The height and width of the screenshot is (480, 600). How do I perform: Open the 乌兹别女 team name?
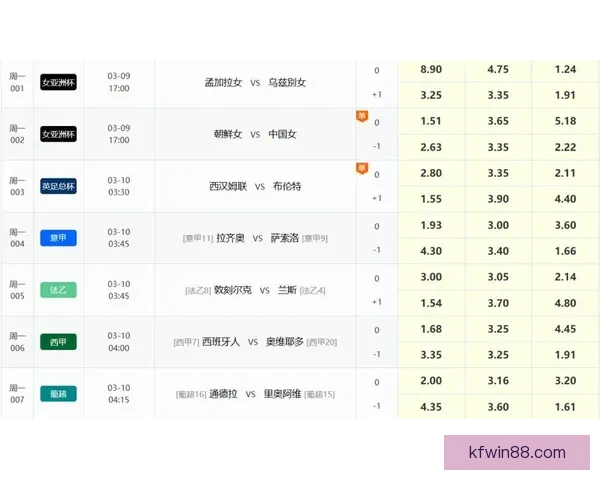pyautogui.click(x=287, y=82)
